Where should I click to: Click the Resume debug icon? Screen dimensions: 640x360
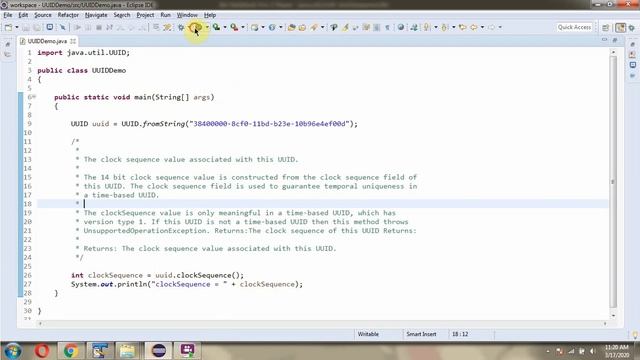coord(77,27)
